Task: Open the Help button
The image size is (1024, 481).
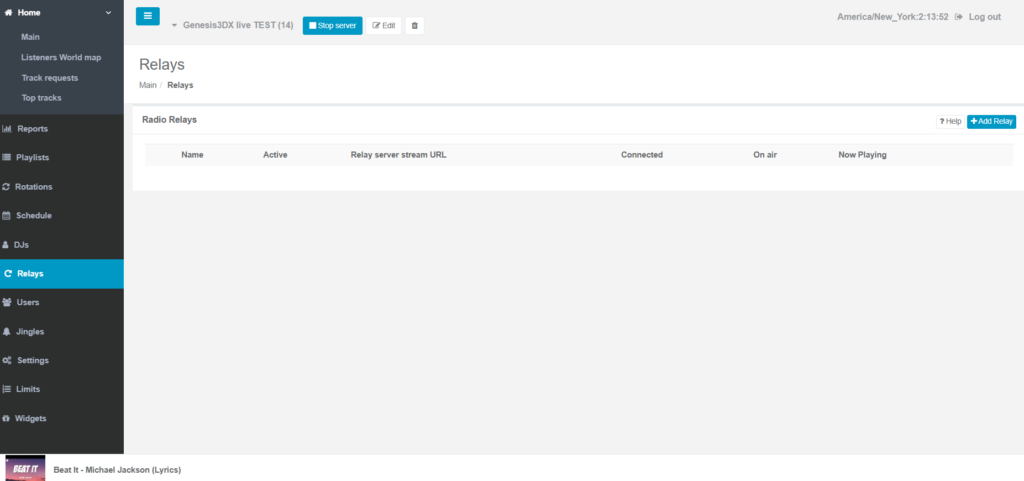Action: click(x=949, y=121)
